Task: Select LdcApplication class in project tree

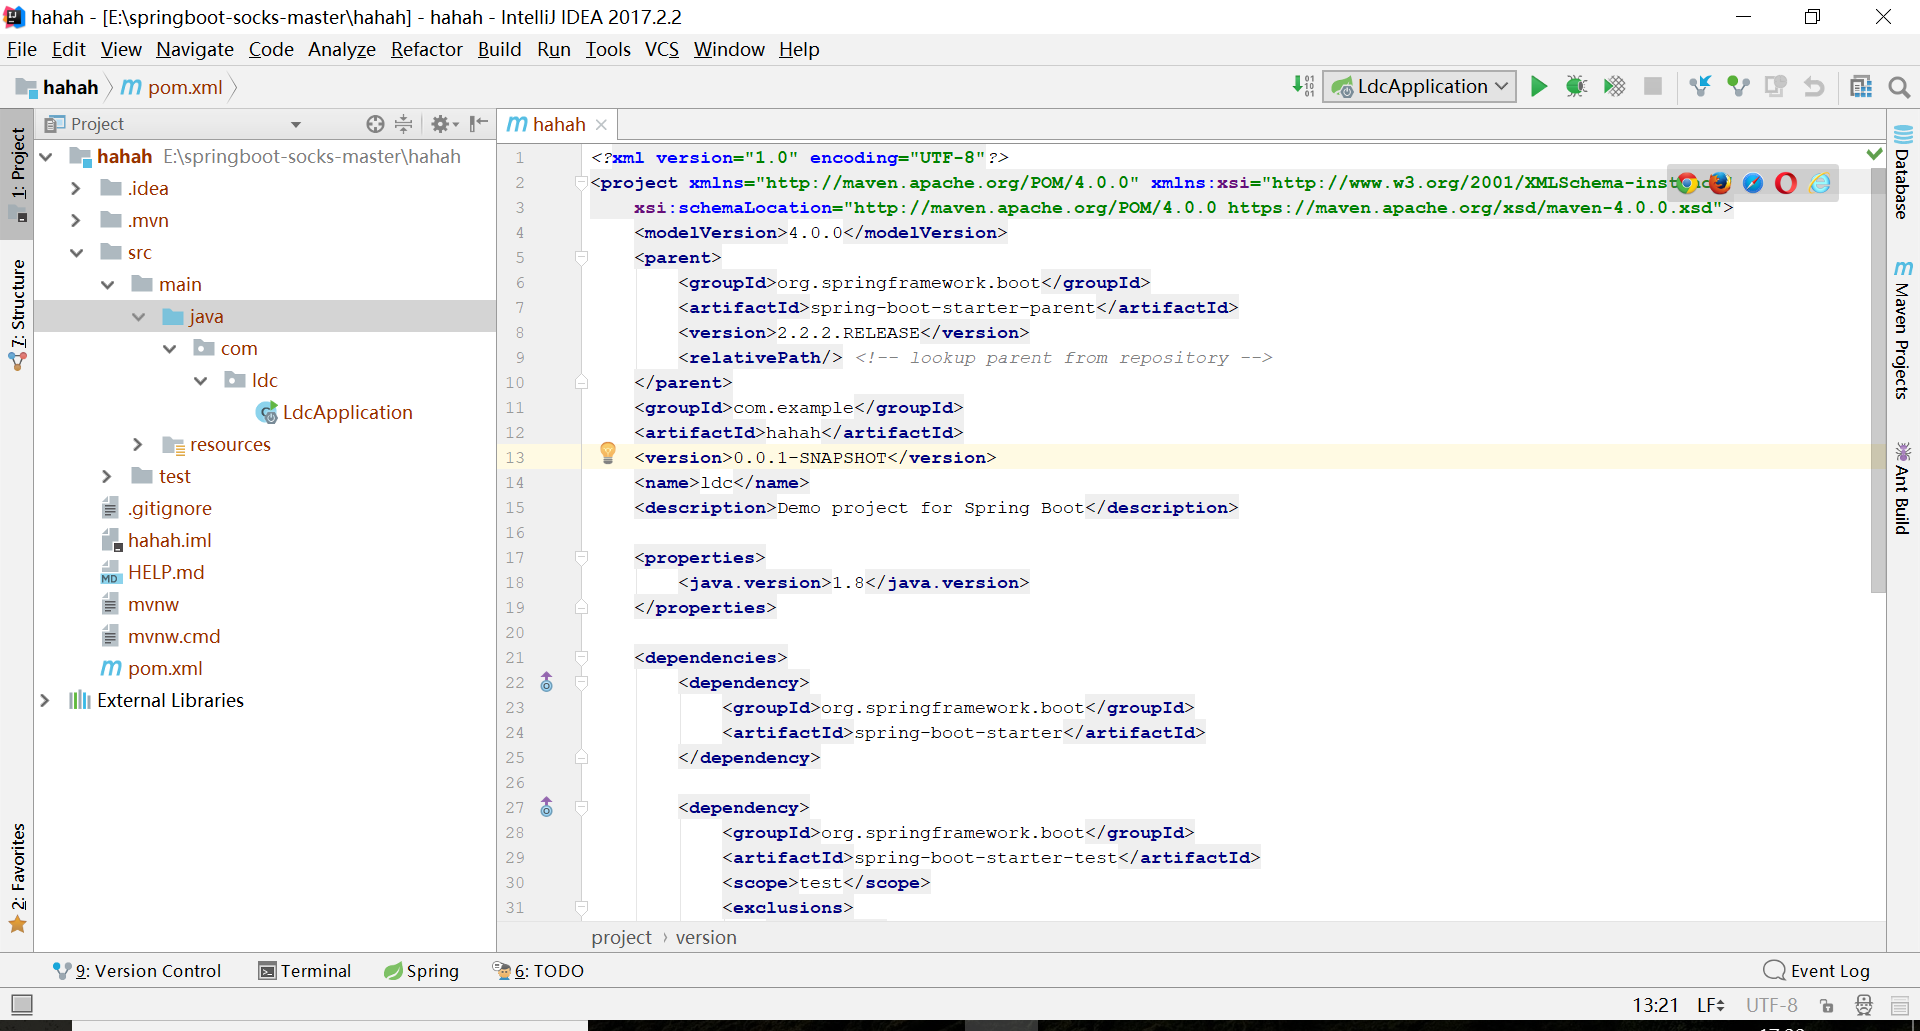Action: tap(335, 412)
